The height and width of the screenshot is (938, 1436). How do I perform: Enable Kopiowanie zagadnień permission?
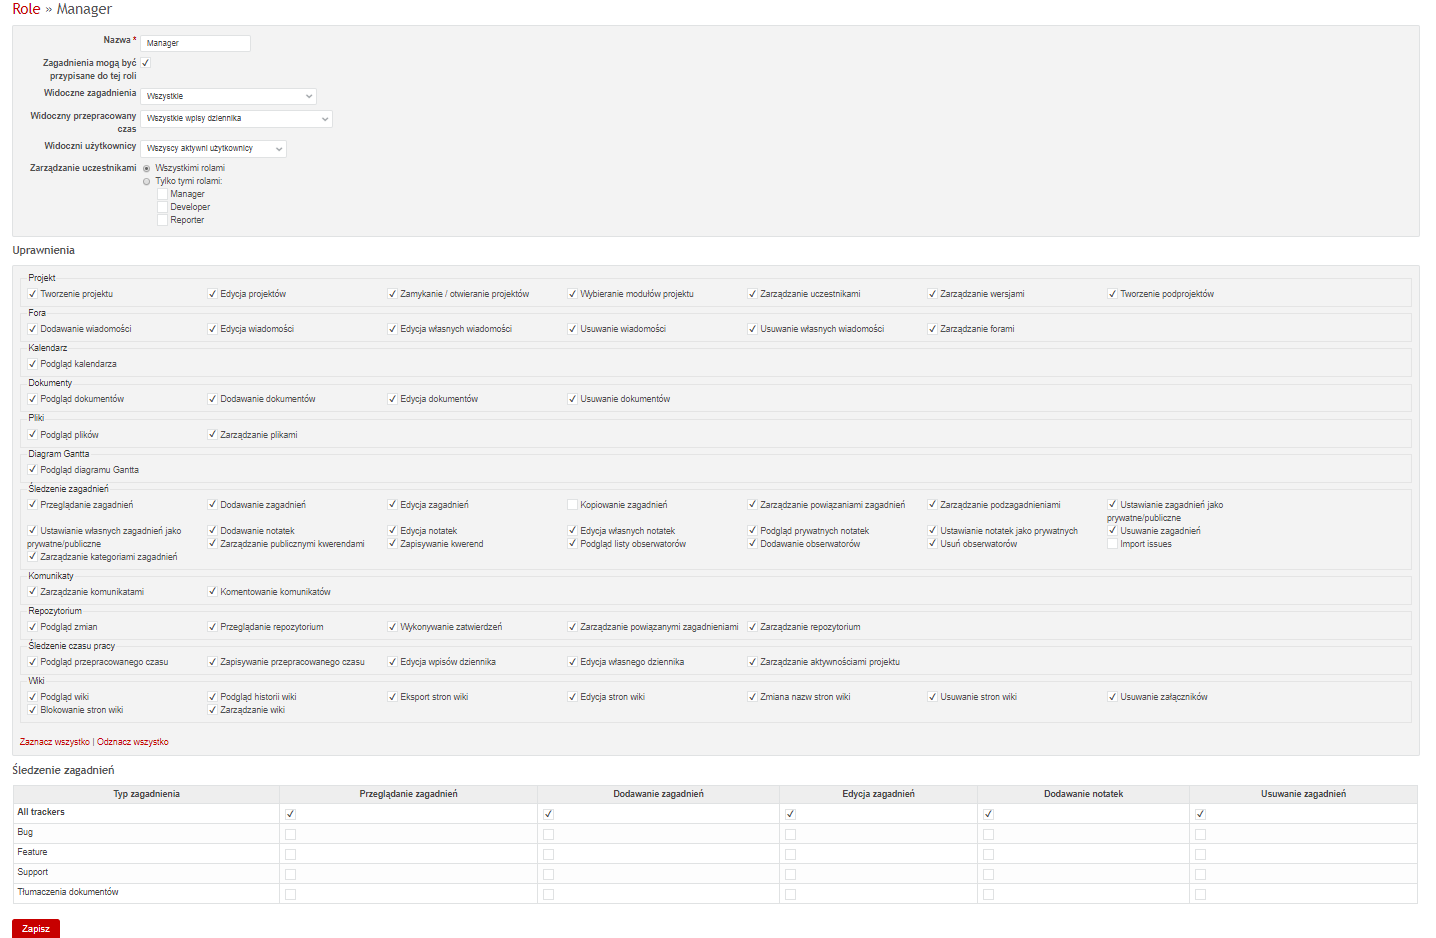572,505
